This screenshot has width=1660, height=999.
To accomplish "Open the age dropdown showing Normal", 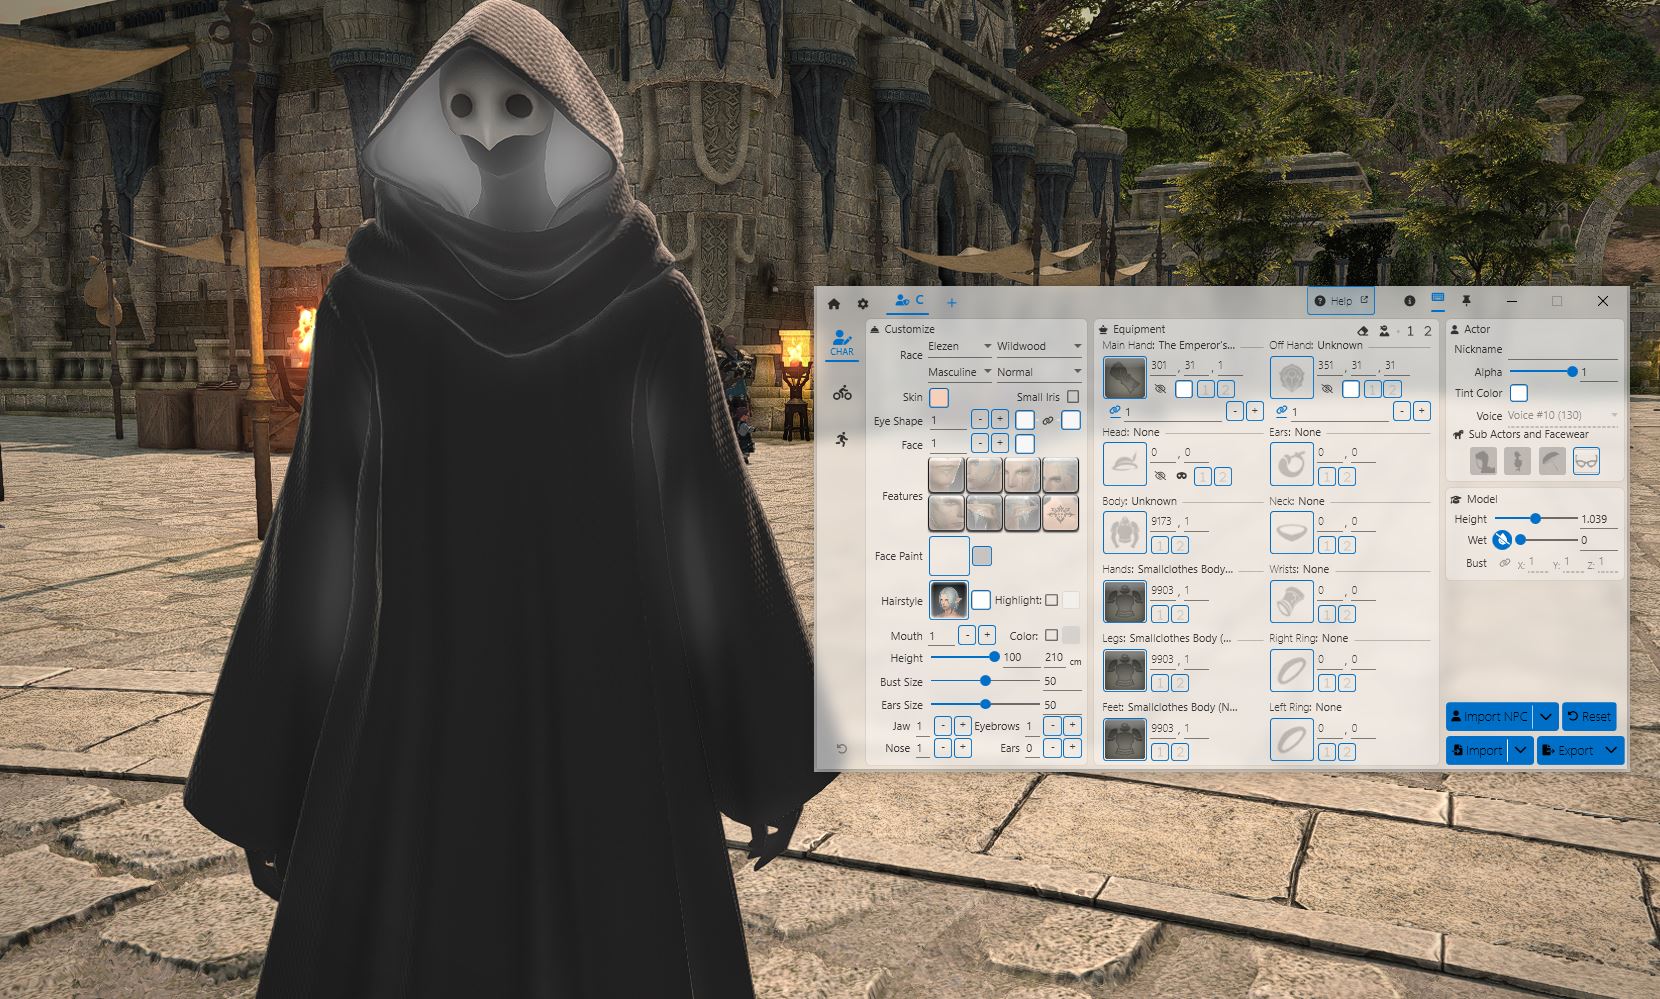I will pos(1039,372).
